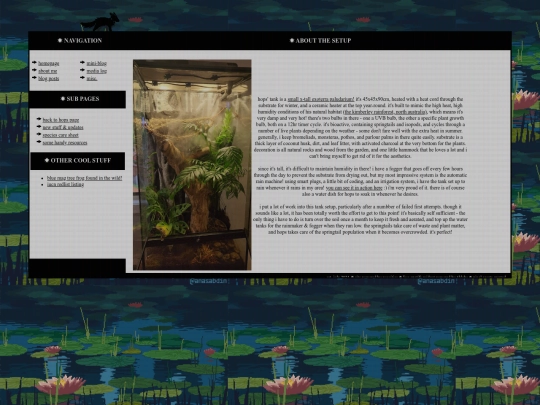Image resolution: width=540 pixels, height=405 pixels.
Task: View the species care sheet
Action: (x=61, y=135)
